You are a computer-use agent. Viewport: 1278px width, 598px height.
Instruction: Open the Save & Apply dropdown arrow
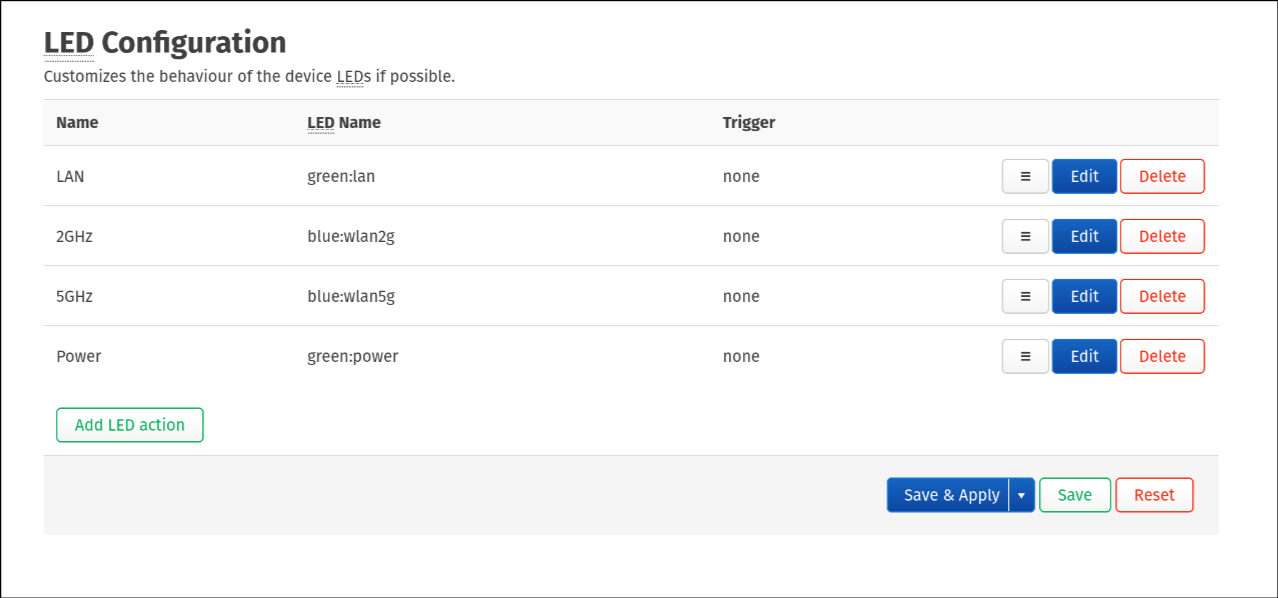1021,495
